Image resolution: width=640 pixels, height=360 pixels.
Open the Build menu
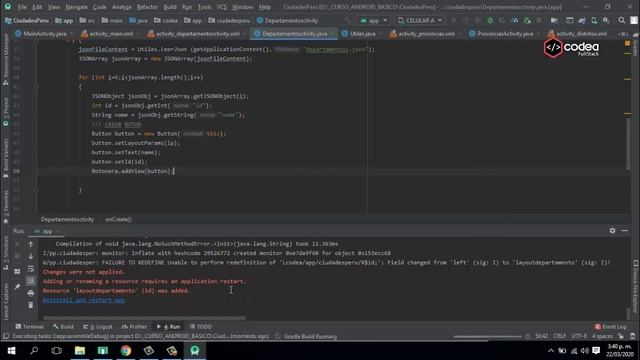(170, 7)
